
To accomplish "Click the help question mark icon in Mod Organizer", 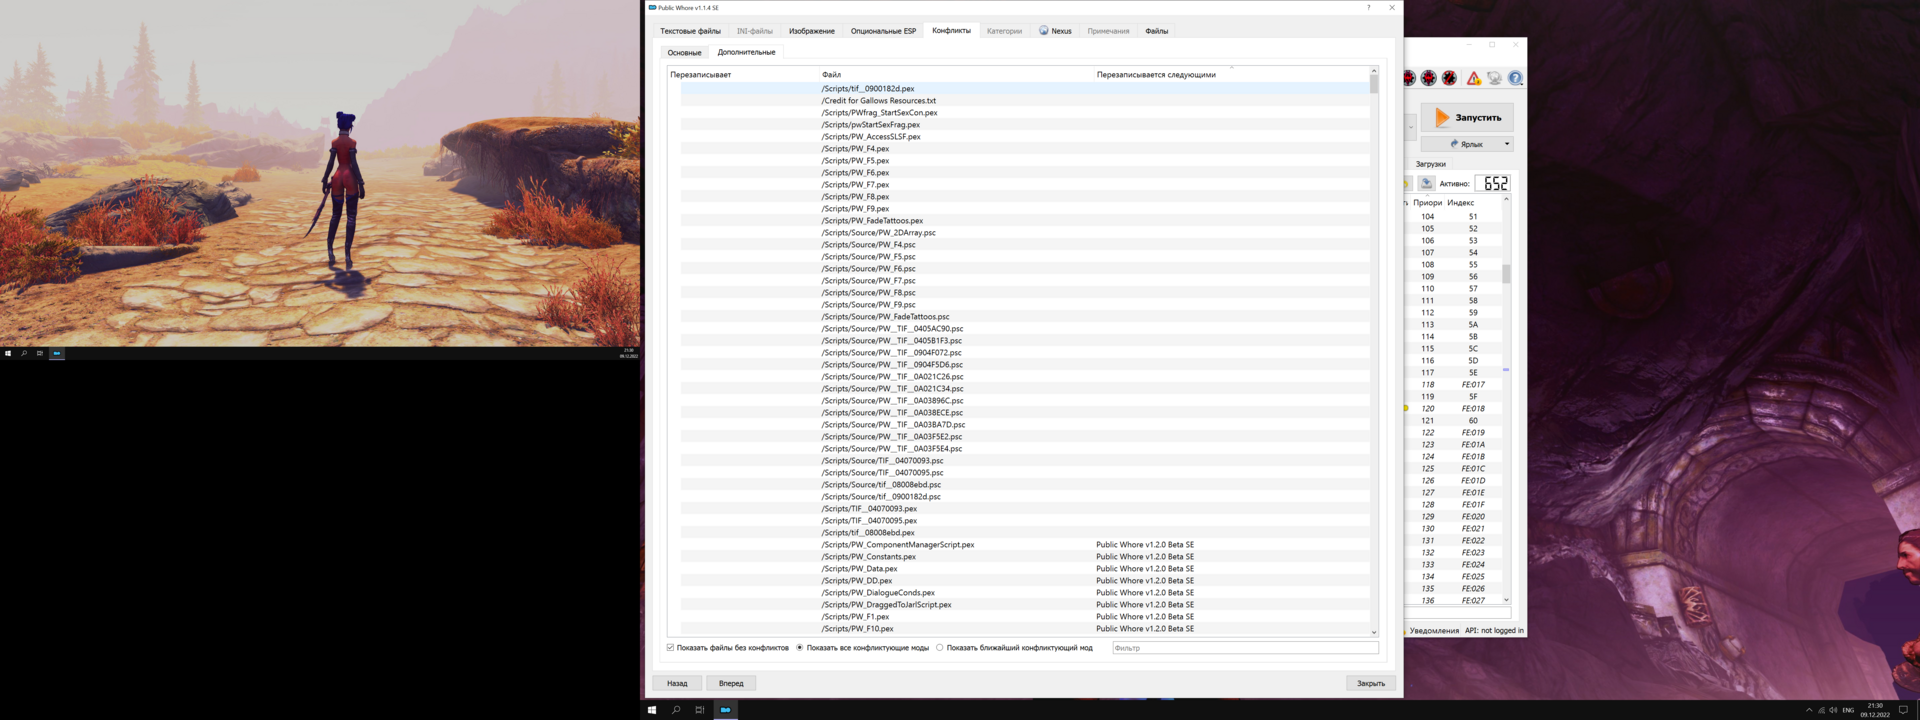I will click(x=1515, y=78).
